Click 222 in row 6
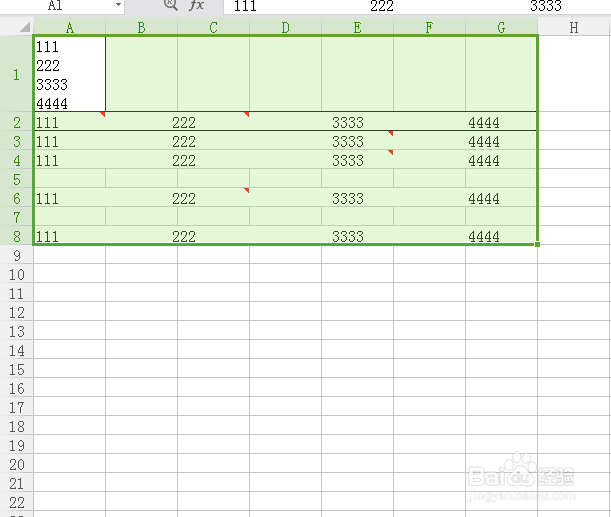The image size is (611, 517). pos(184,199)
